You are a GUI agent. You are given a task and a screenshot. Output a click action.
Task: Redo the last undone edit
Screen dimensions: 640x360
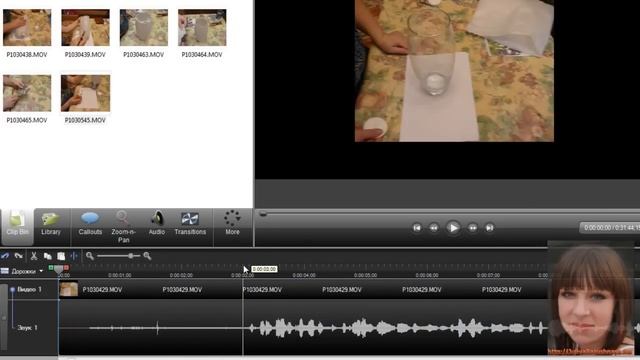(18, 256)
